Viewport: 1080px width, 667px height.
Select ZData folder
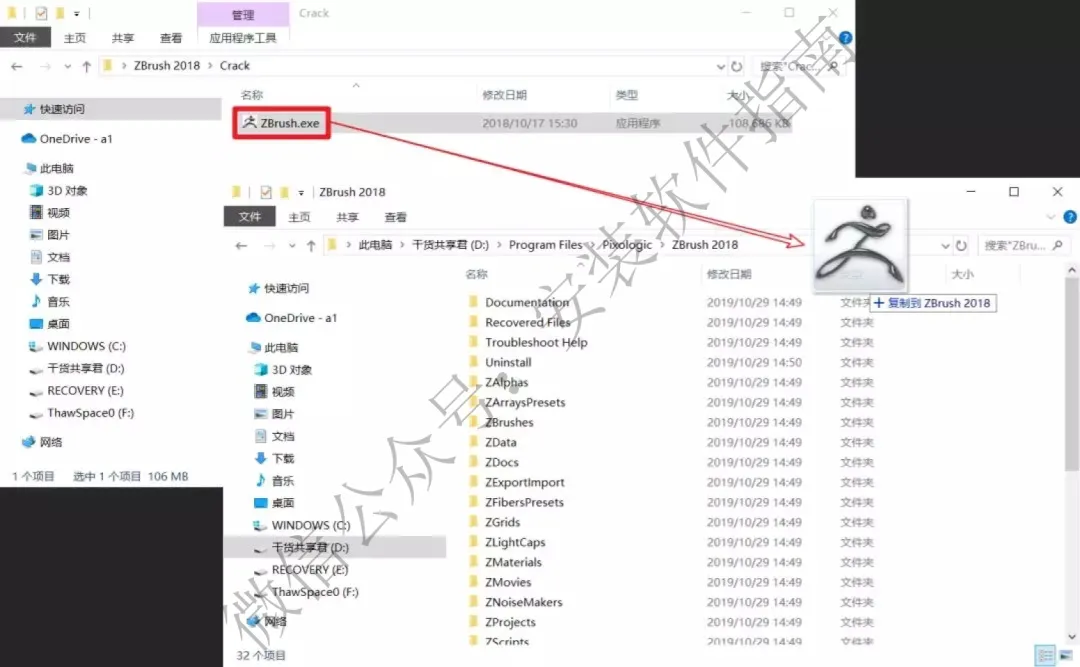click(x=500, y=442)
